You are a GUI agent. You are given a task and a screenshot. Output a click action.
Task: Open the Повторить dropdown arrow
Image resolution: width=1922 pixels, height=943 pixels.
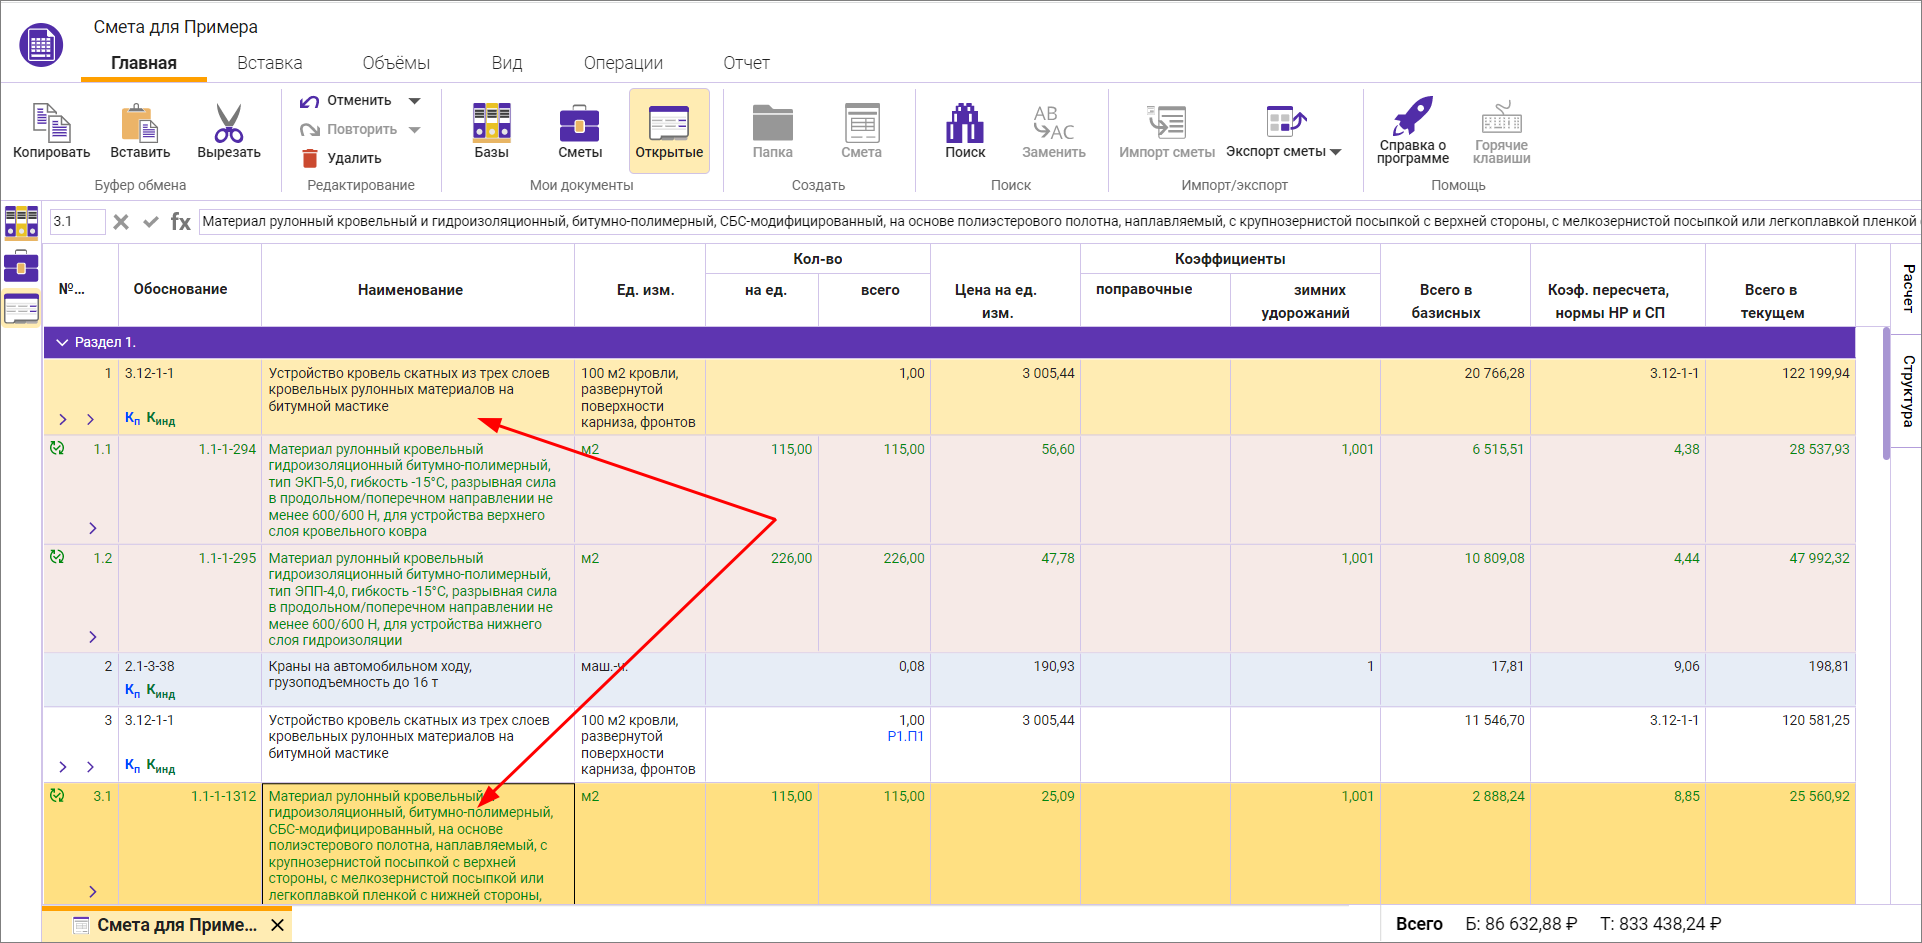(415, 130)
